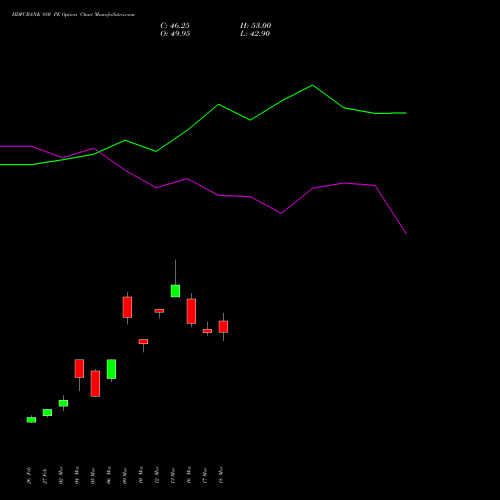The width and height of the screenshot is (500, 500).
Task: Select the red candle above 04 Mar
Action: click(x=79, y=368)
